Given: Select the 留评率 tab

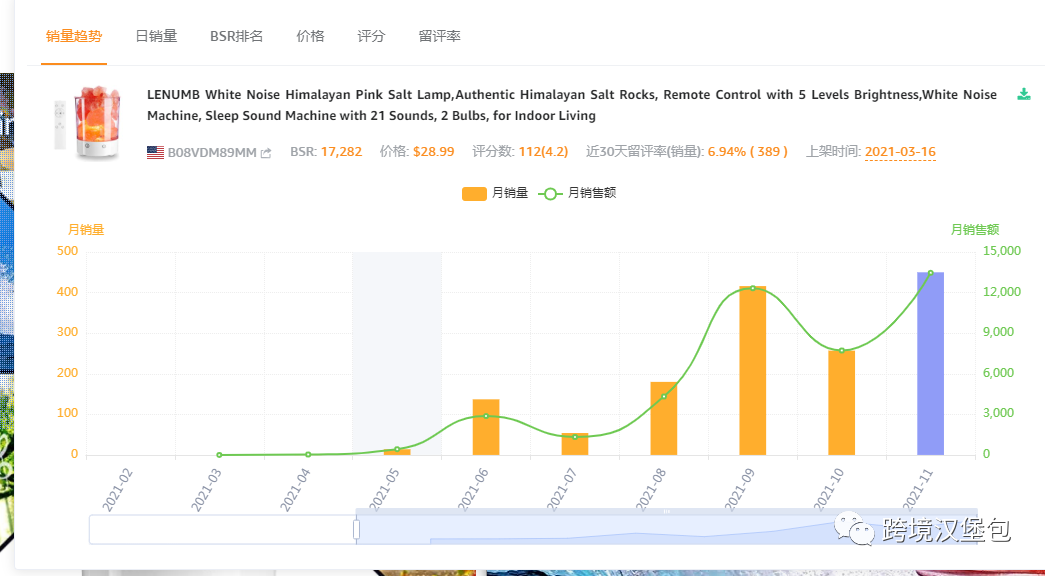Looking at the screenshot, I should [x=439, y=36].
